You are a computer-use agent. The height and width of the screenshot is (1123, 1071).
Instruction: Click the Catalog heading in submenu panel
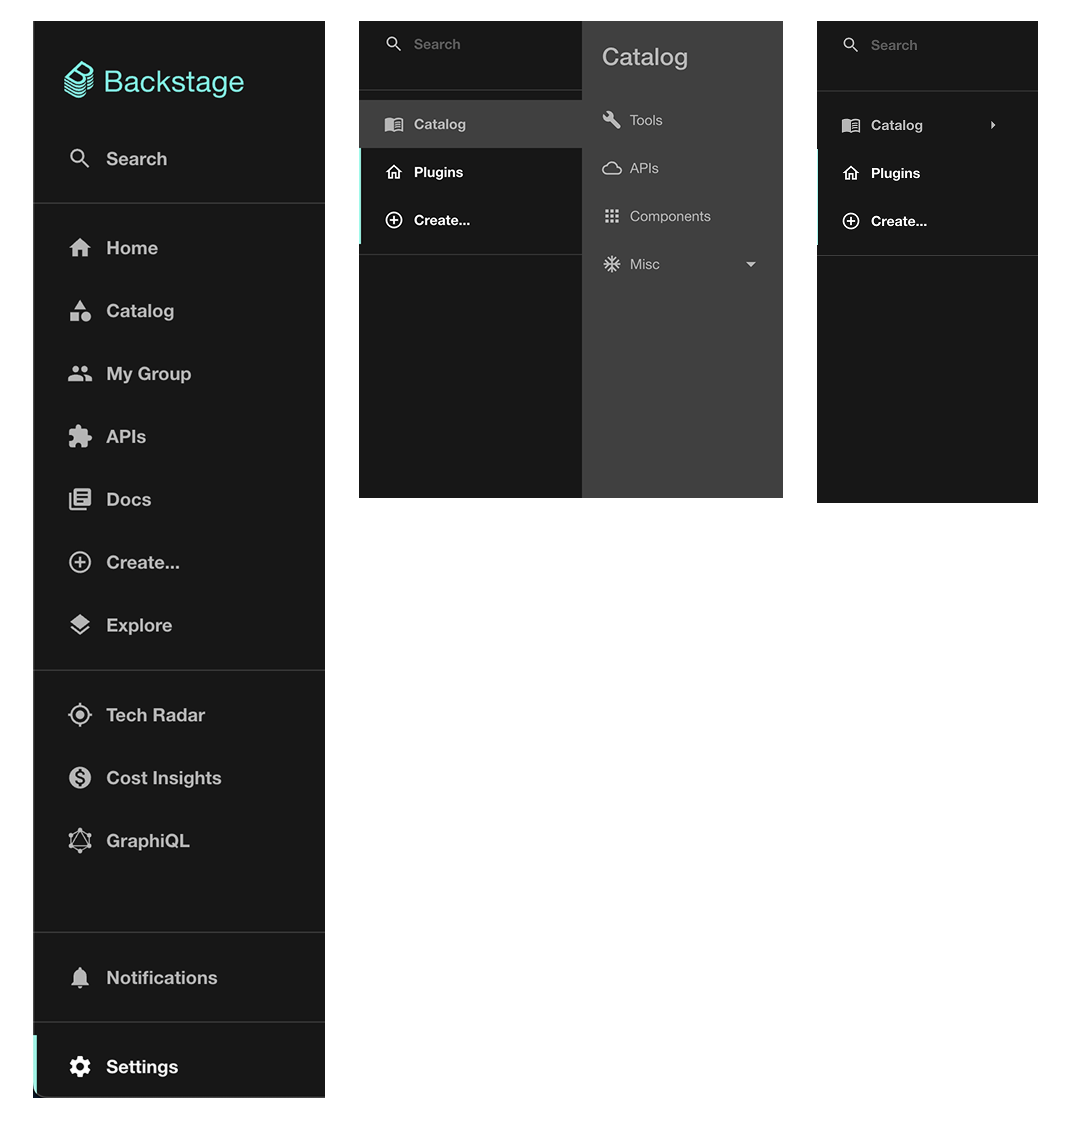click(x=644, y=57)
